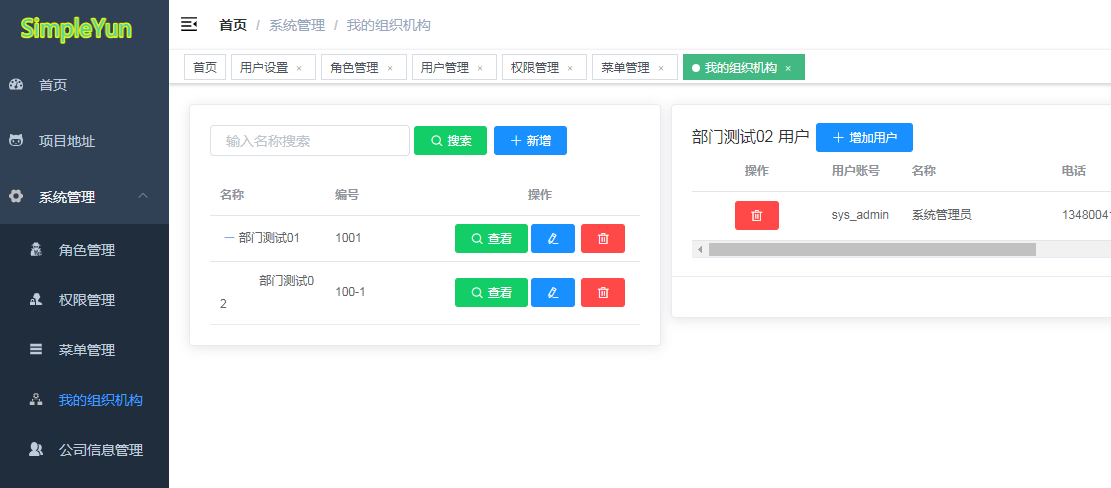The height and width of the screenshot is (488, 1111).
Task: Click the code cell 100-1
Action: point(350,292)
